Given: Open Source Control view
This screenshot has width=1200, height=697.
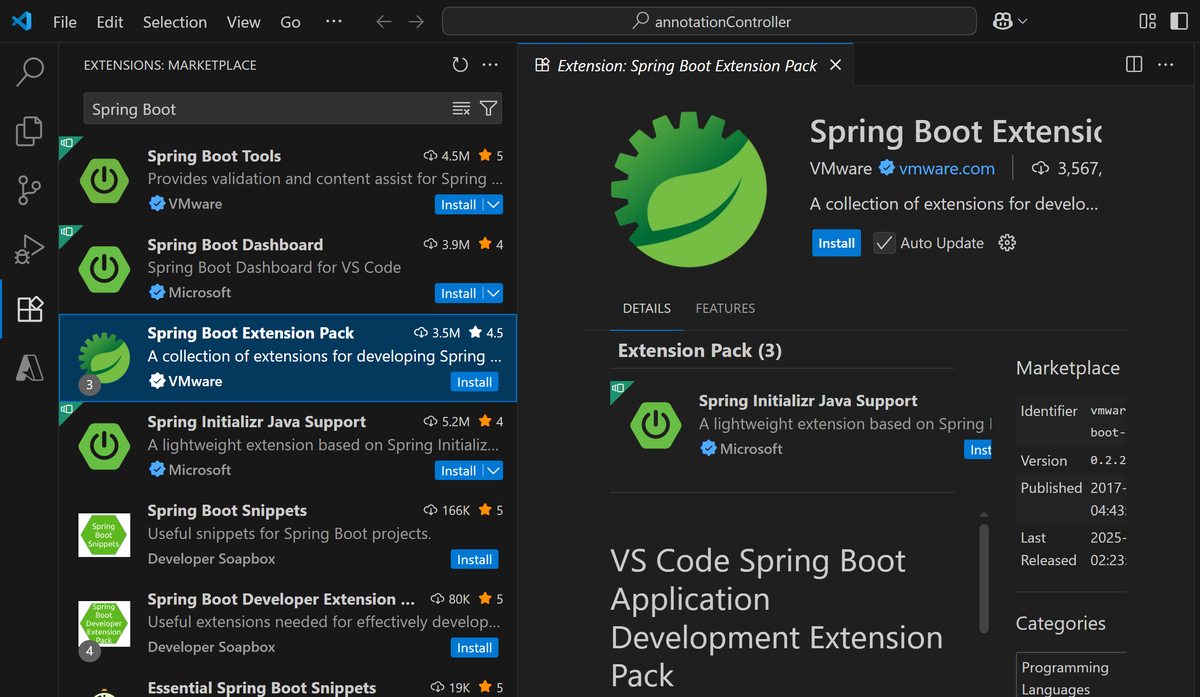Looking at the screenshot, I should click(x=30, y=189).
